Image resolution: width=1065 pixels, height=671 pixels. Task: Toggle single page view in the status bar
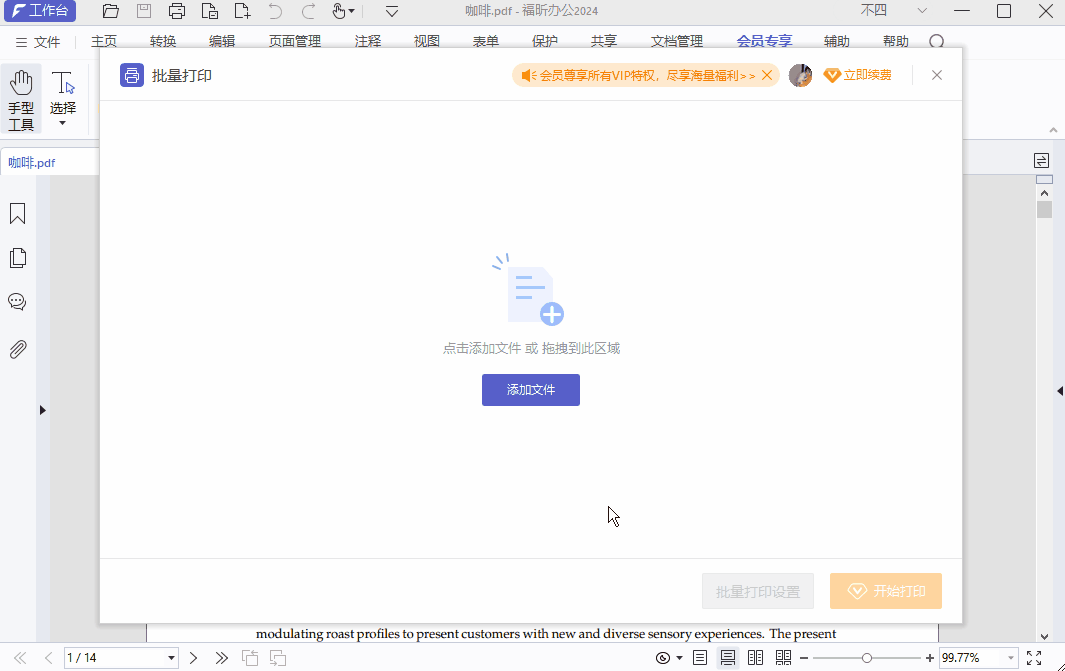(699, 657)
